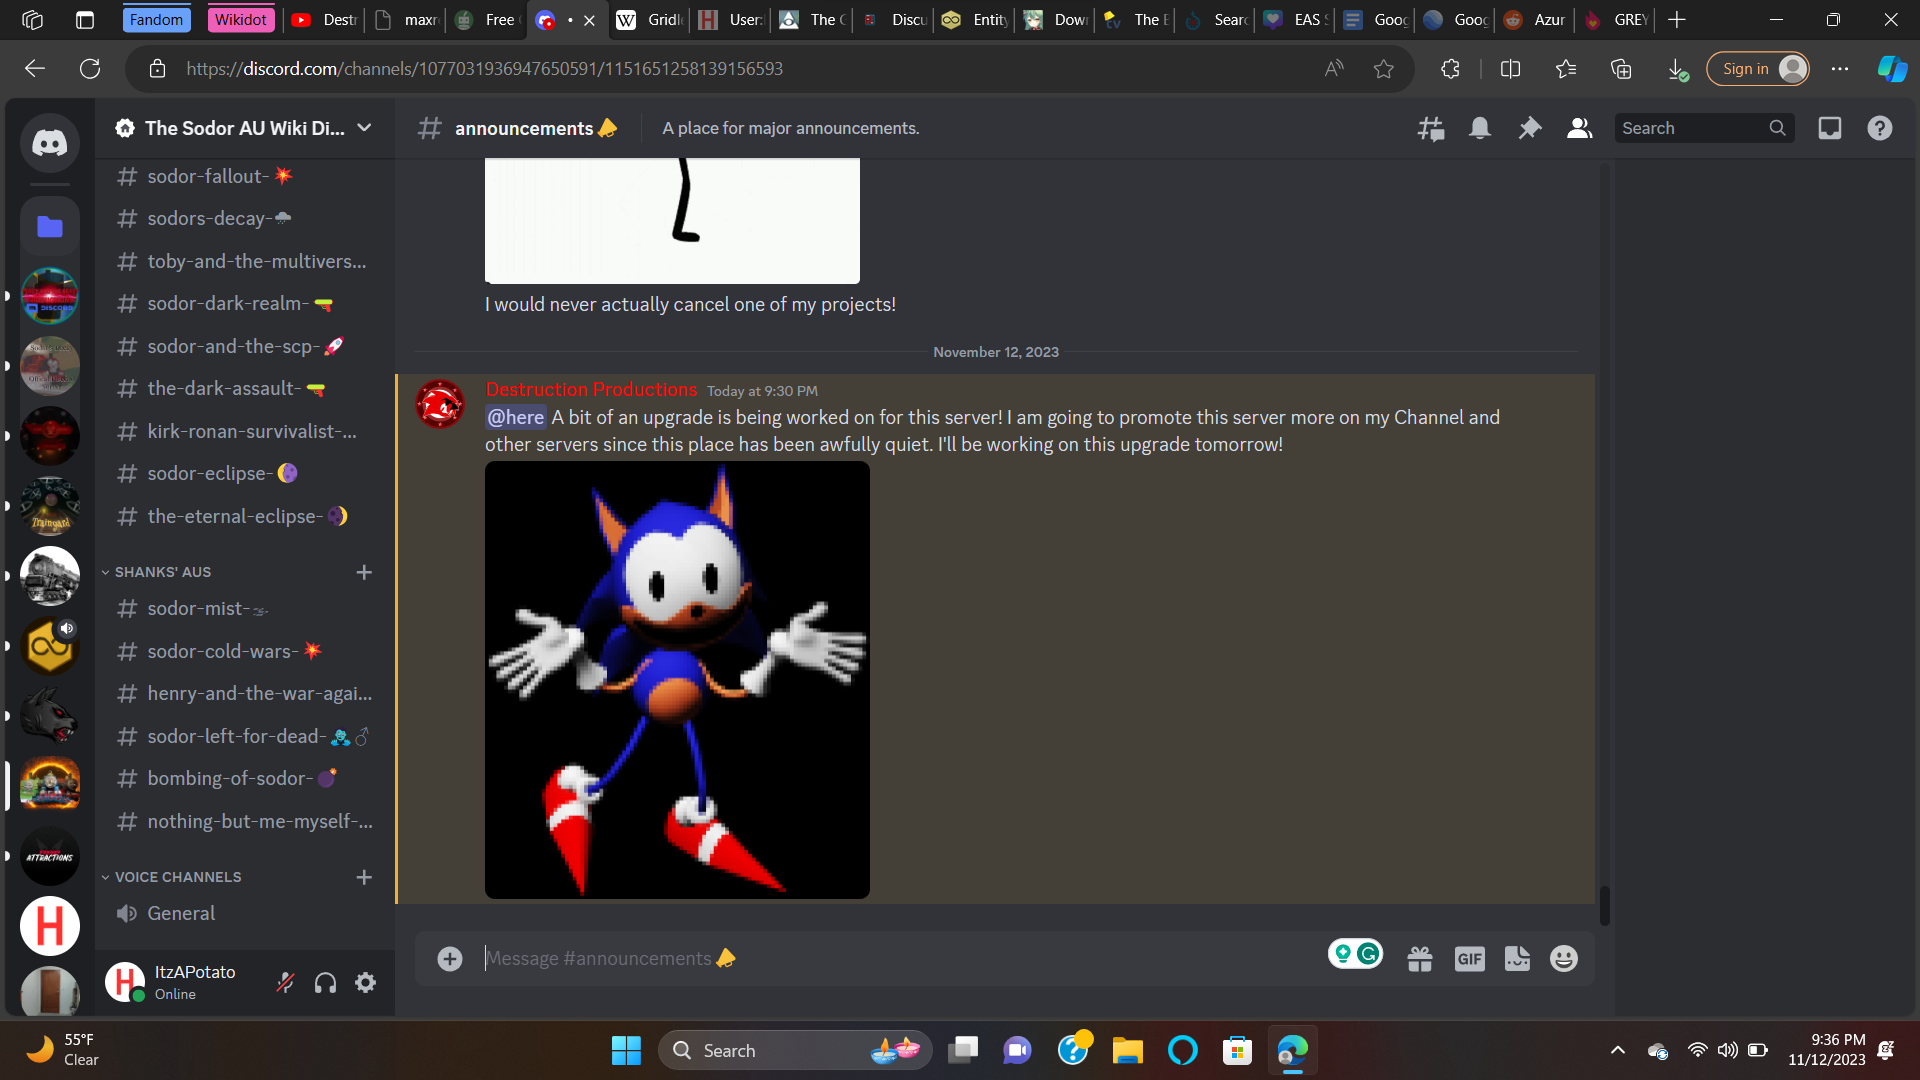The width and height of the screenshot is (1920, 1080).
Task: Open File Explorer from taskbar
Action: [x=1127, y=1050]
